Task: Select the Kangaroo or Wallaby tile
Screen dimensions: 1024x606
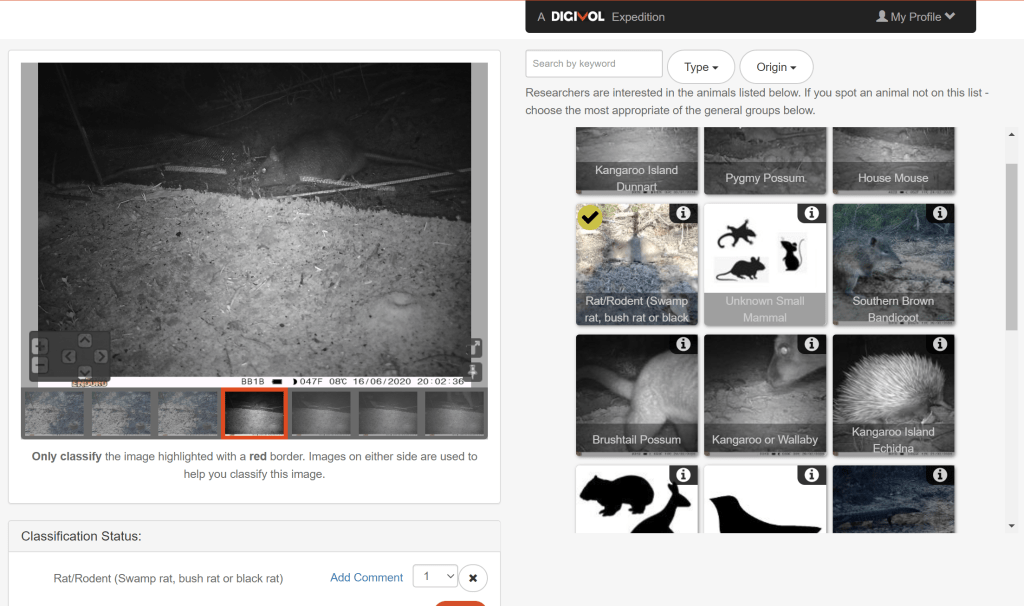Action: pos(764,394)
